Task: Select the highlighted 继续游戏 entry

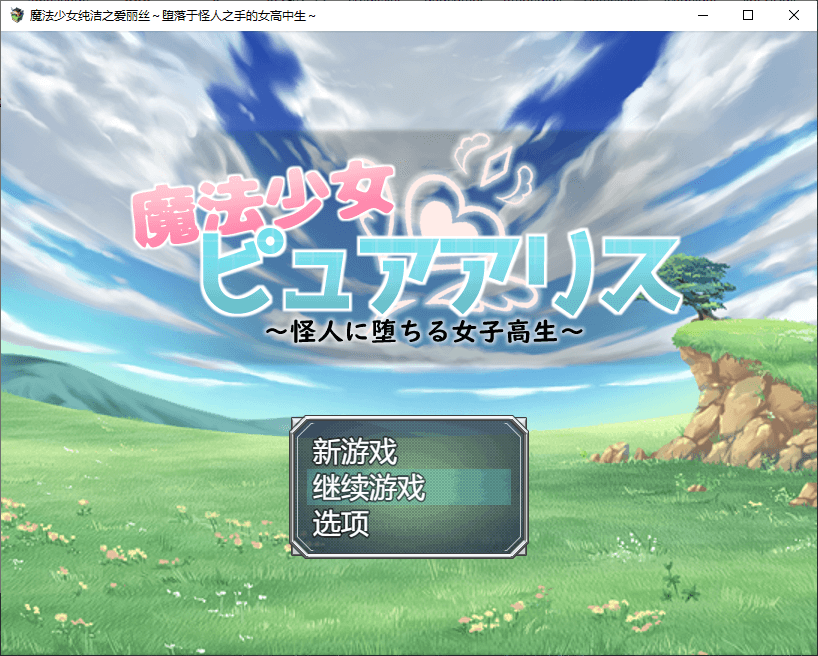Action: coord(369,487)
